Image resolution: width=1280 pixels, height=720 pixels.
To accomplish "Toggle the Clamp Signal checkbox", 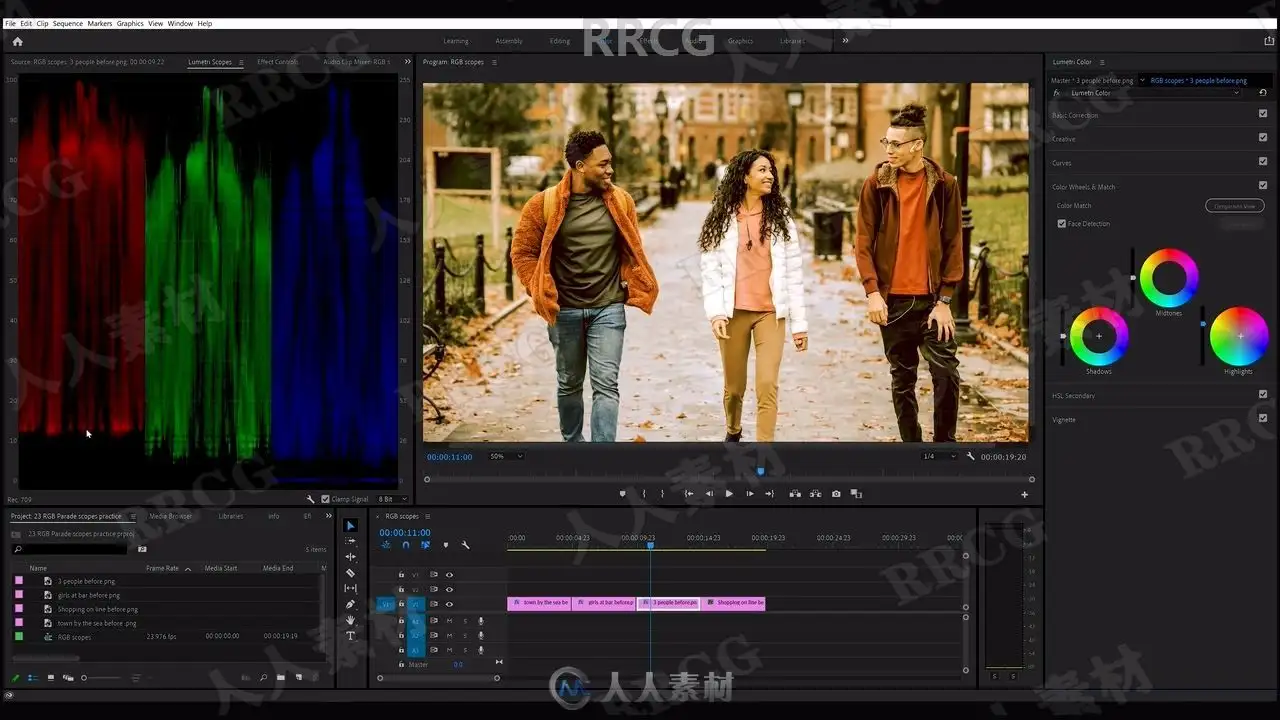I will (325, 498).
